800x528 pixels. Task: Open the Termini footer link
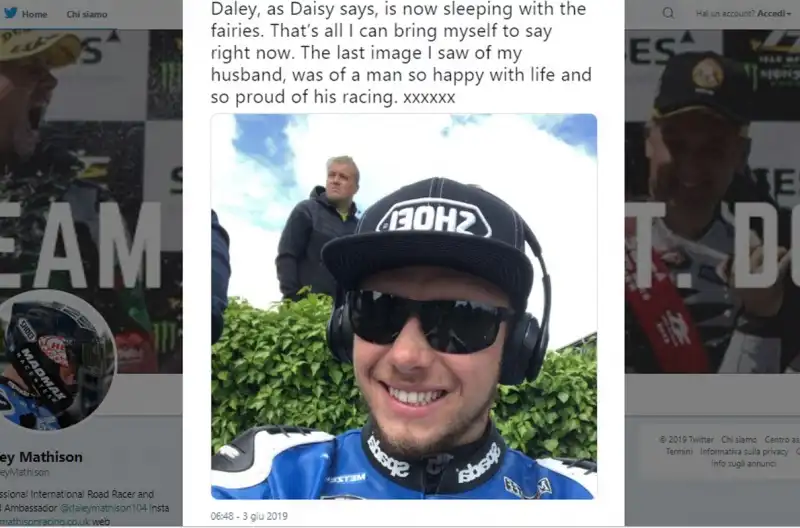679,451
